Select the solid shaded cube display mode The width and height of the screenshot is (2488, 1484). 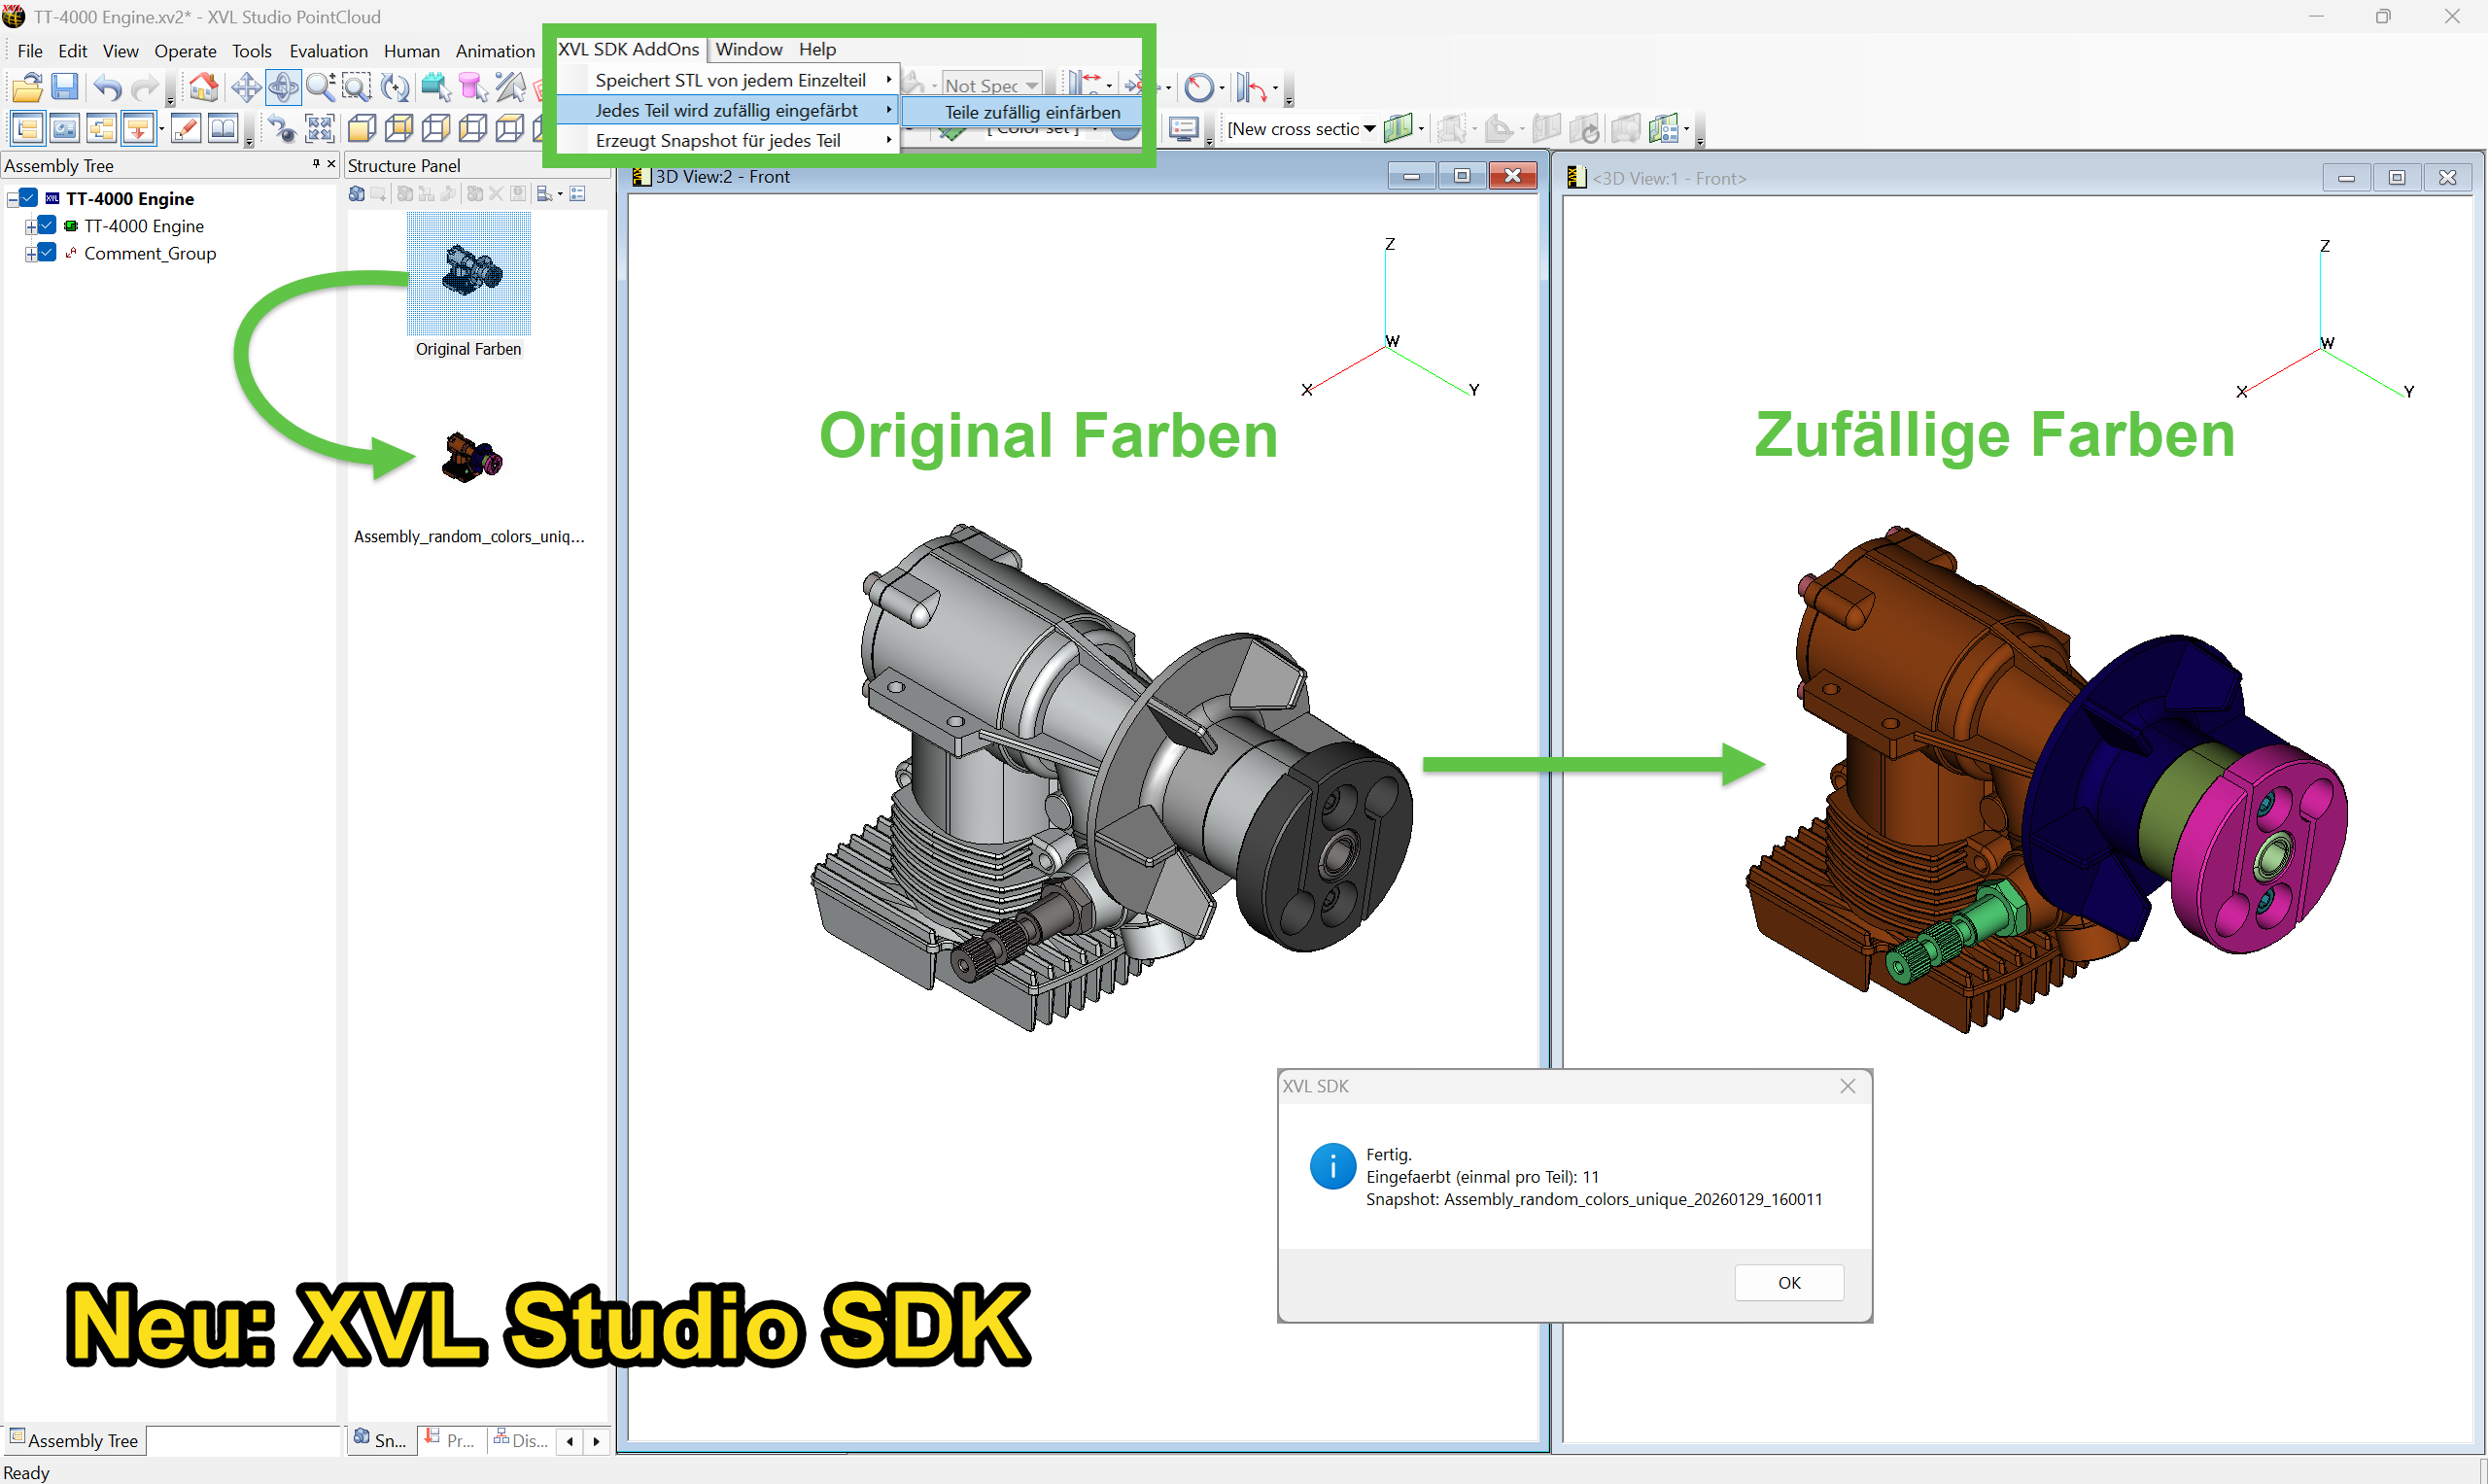(x=361, y=128)
